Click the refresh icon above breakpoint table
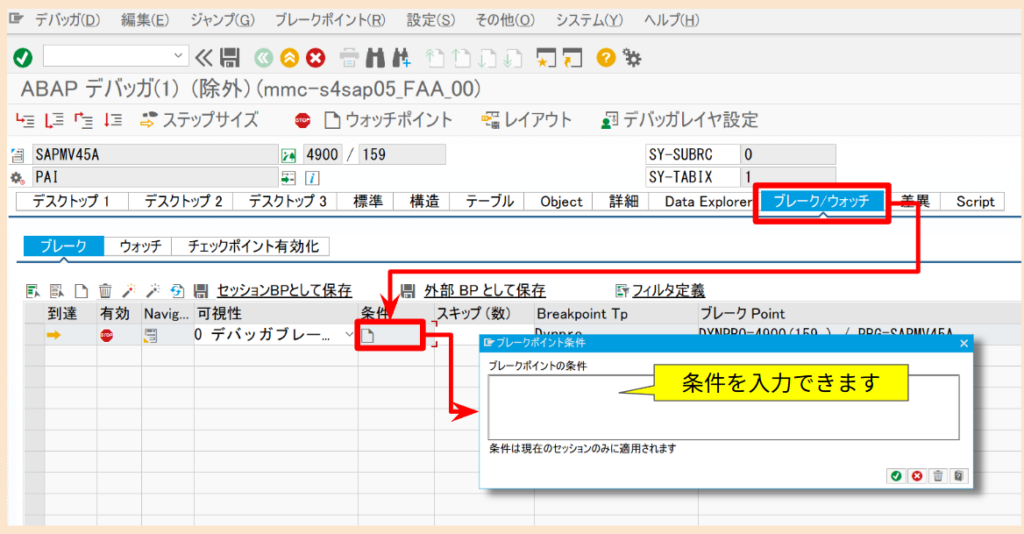1024x534 pixels. point(177,291)
